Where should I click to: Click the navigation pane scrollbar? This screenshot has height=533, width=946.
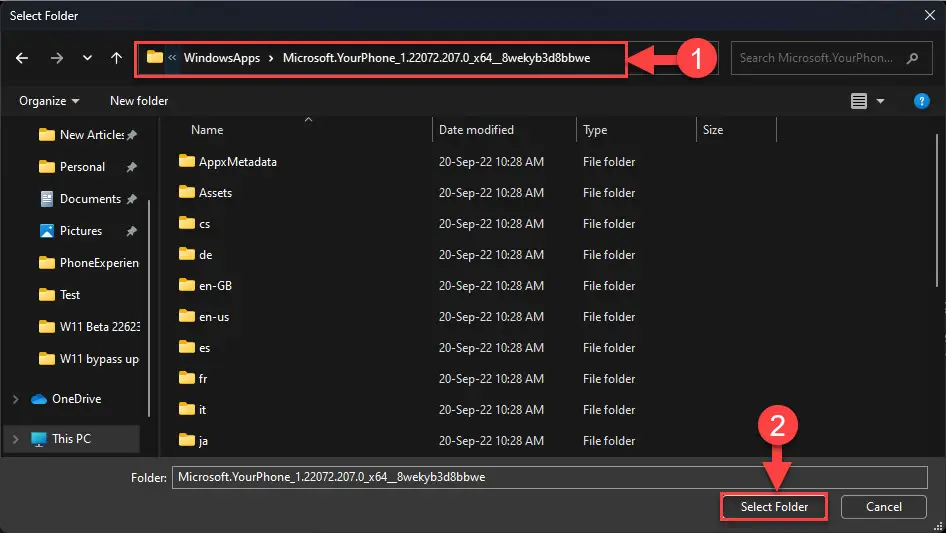pos(148,308)
